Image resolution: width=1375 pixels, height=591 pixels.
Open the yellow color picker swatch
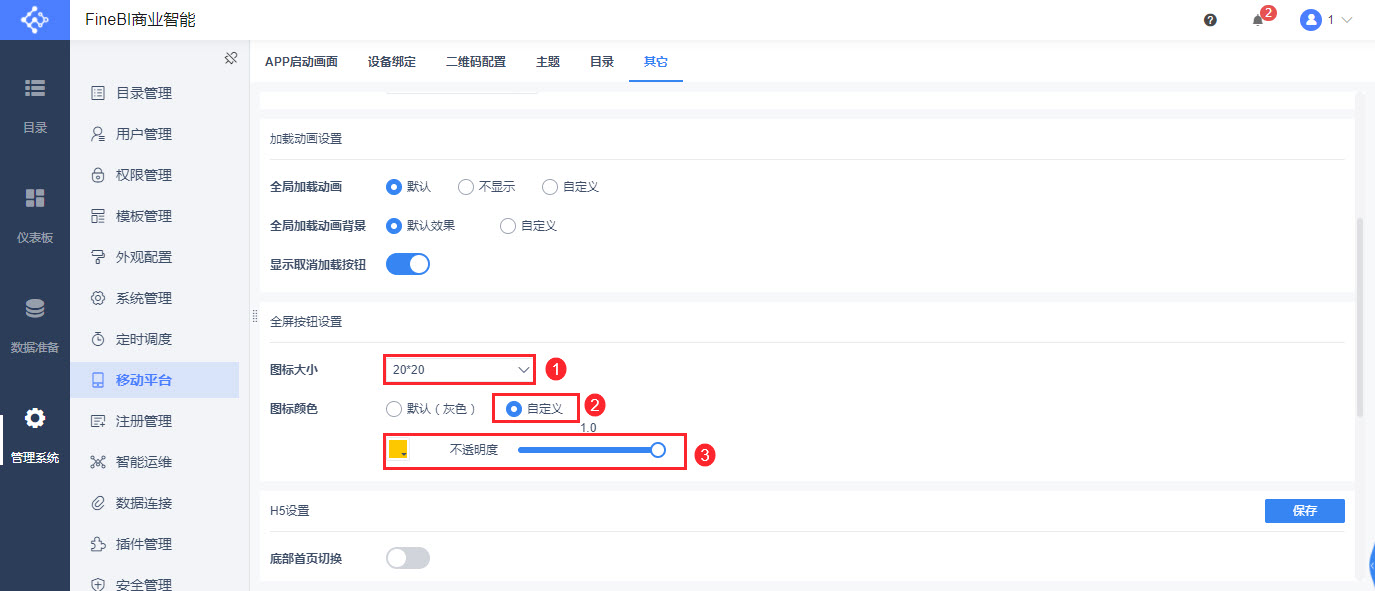398,450
